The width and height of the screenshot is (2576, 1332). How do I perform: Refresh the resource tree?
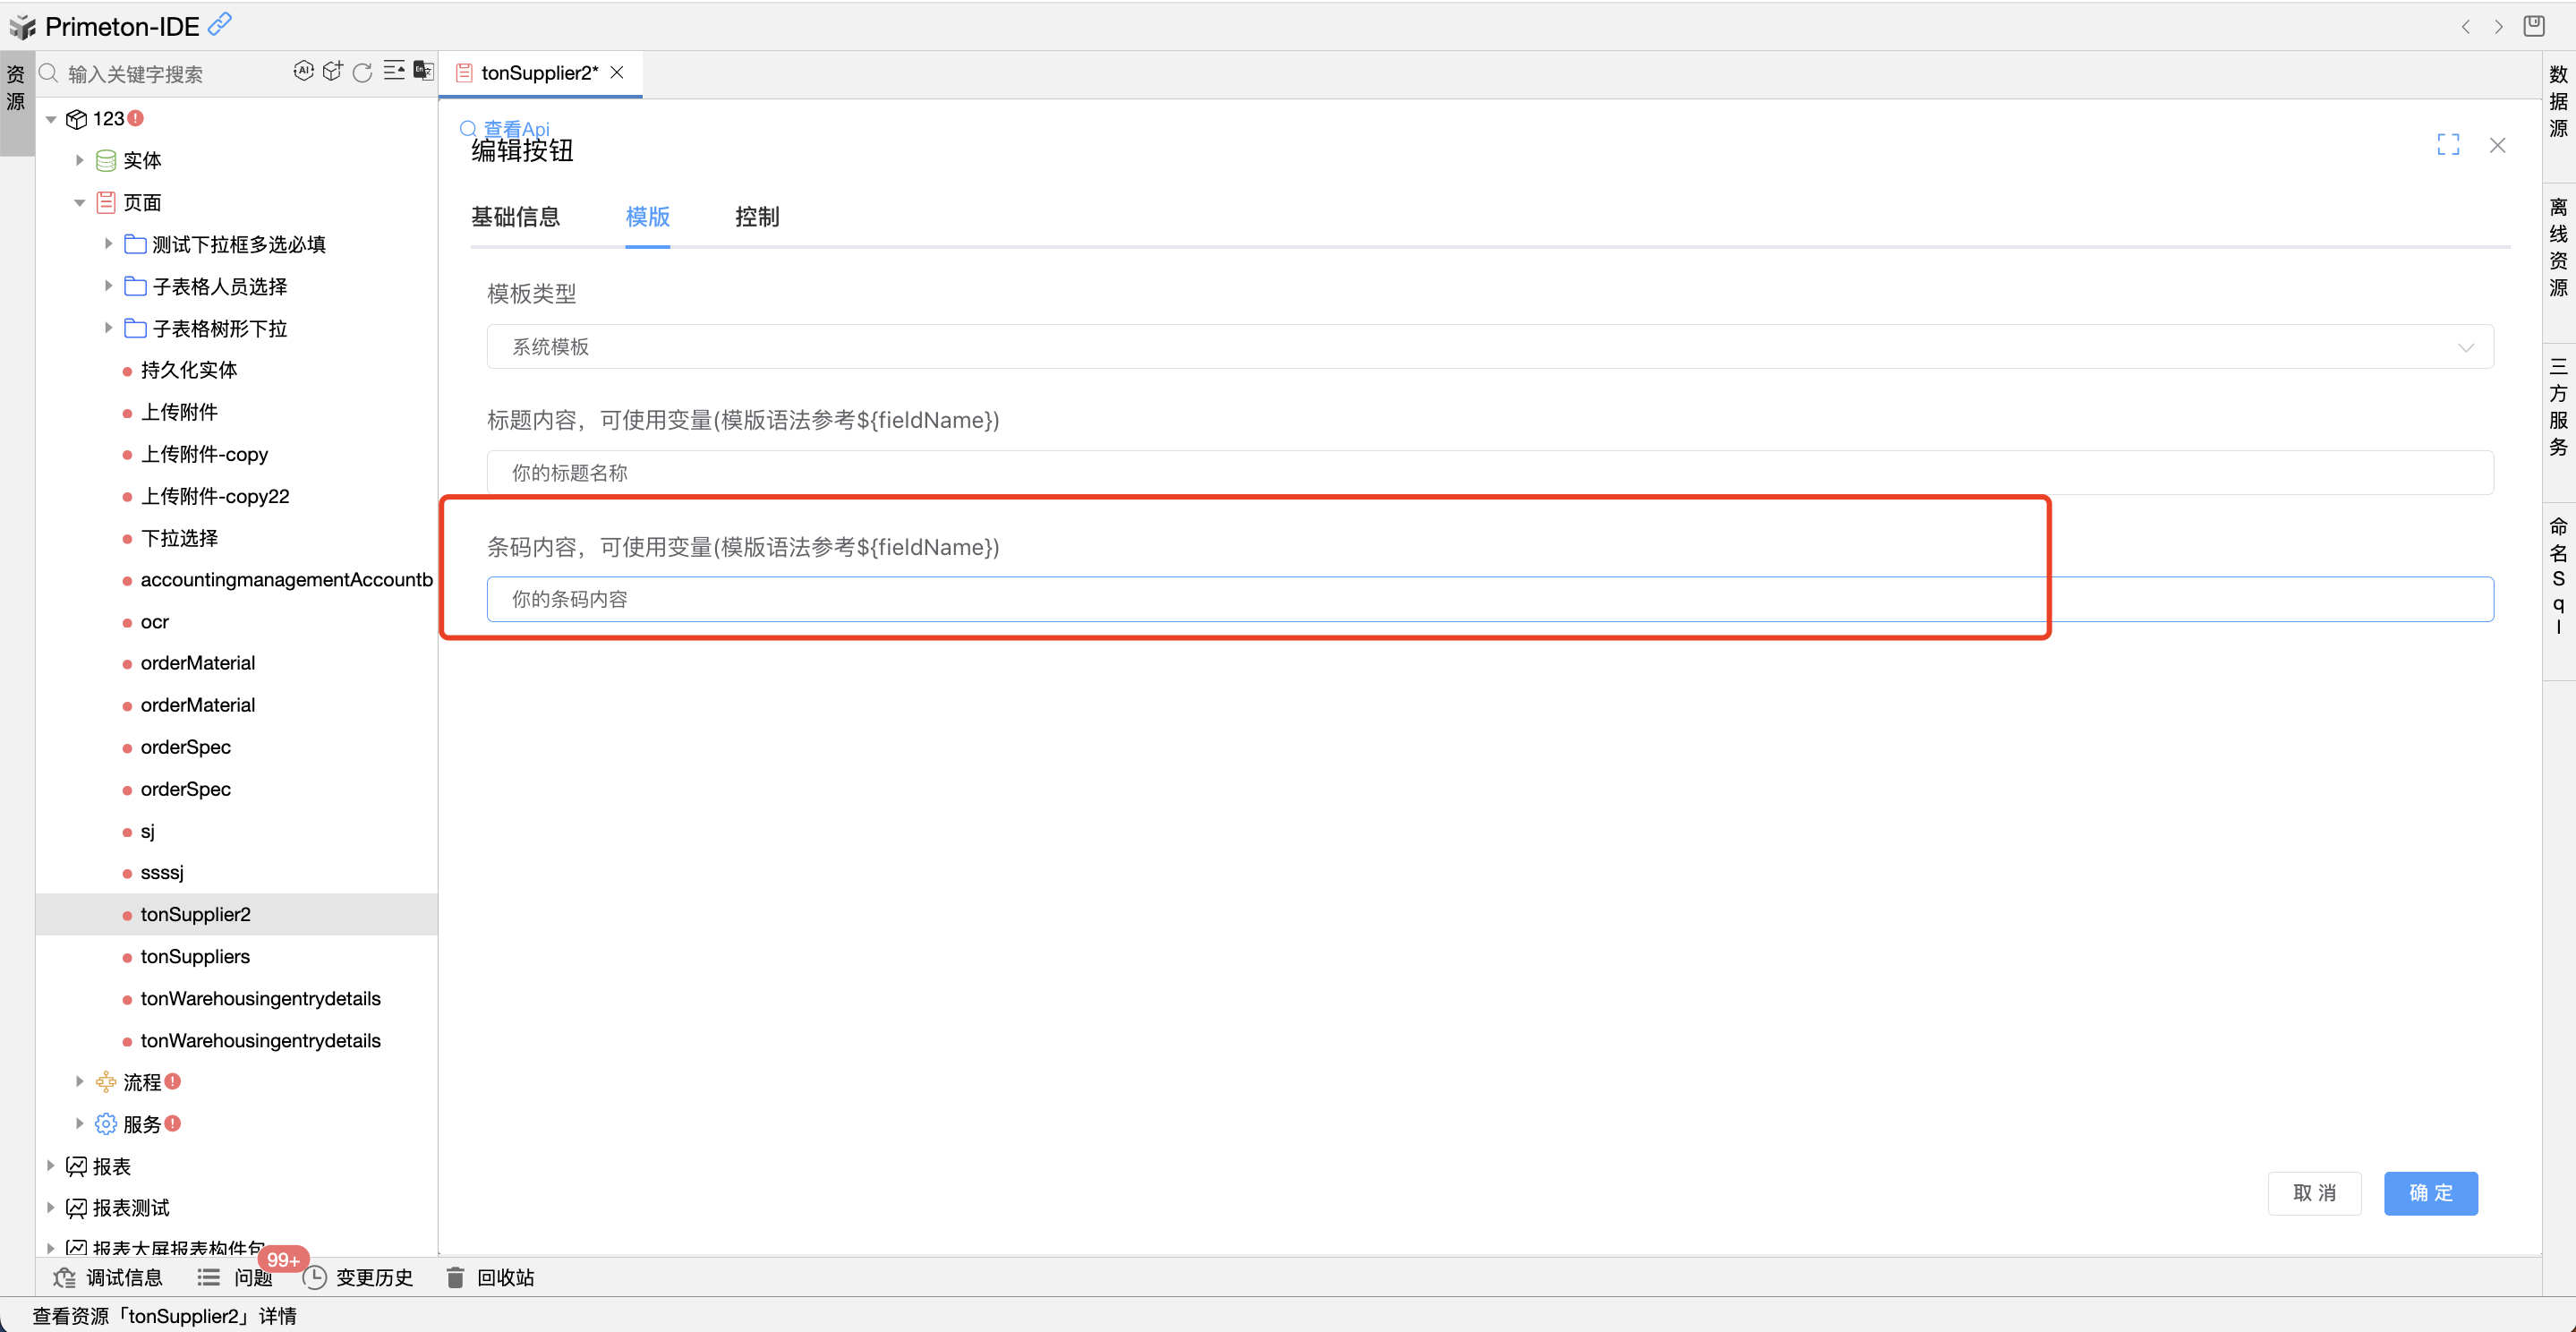(363, 72)
